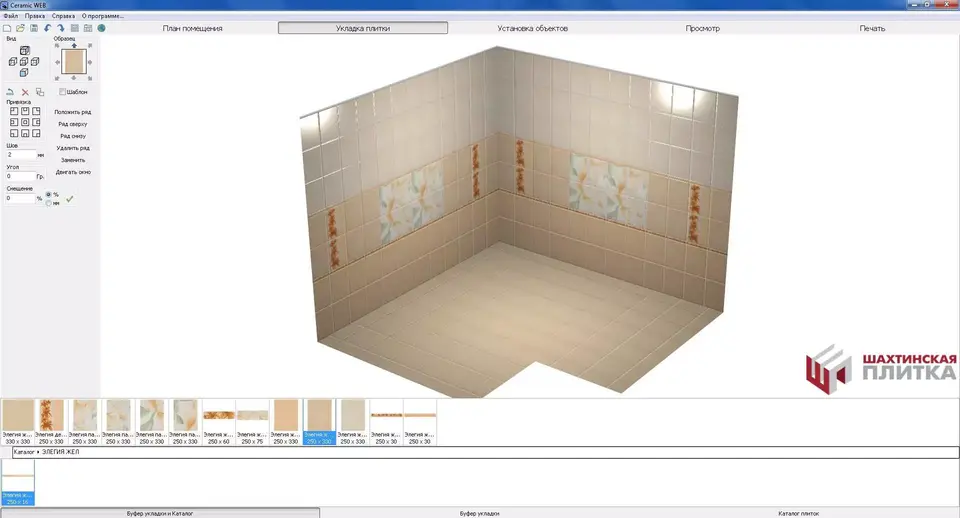Select the мм offset radio button

click(x=48, y=203)
